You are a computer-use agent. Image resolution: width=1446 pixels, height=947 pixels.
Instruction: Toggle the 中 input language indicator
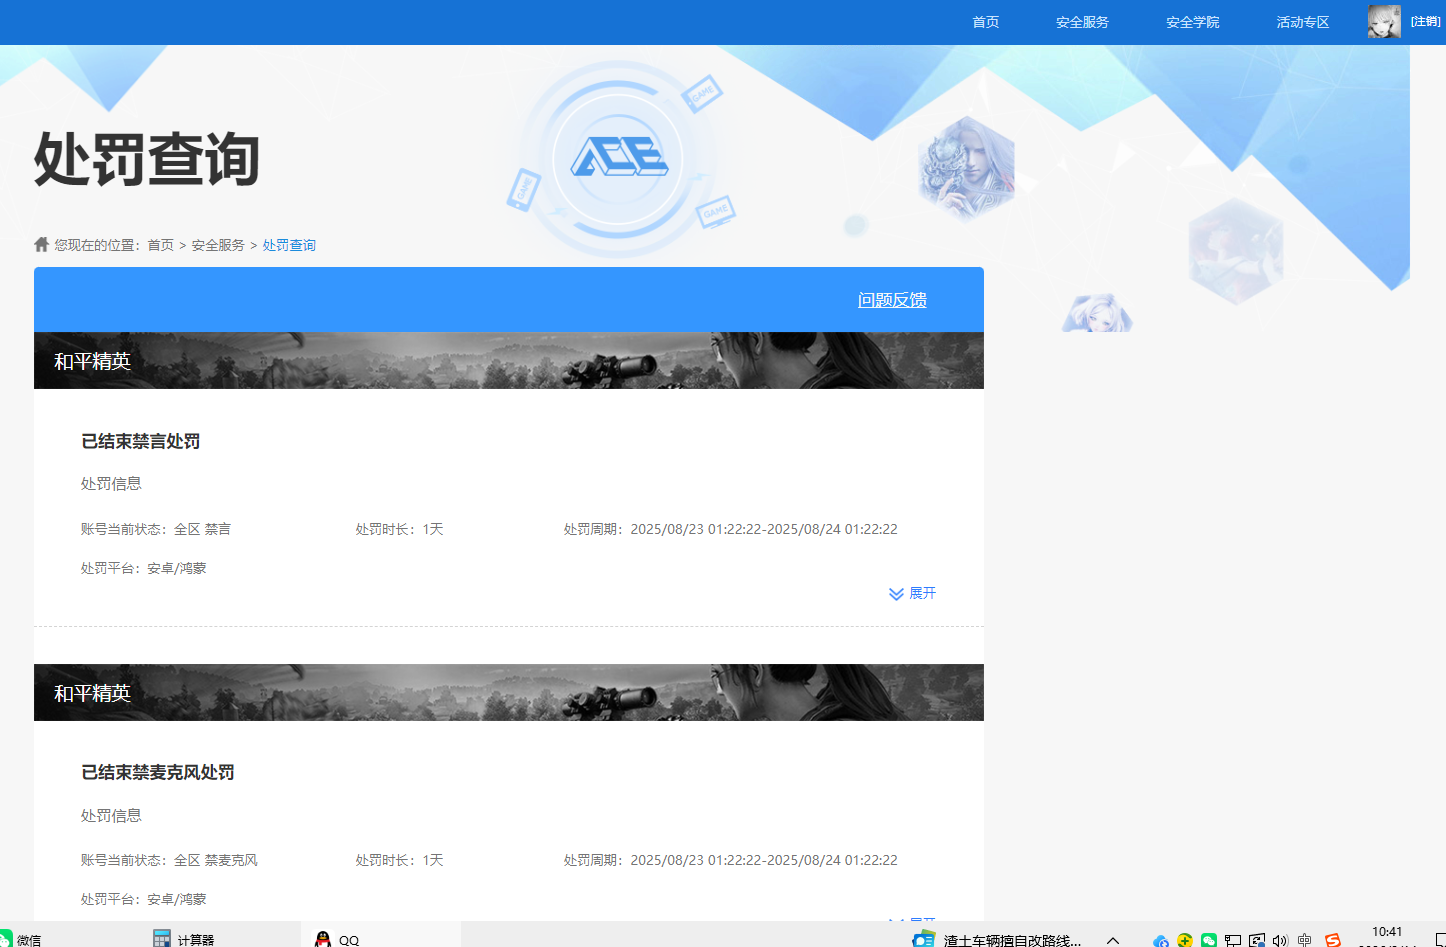coord(1304,940)
